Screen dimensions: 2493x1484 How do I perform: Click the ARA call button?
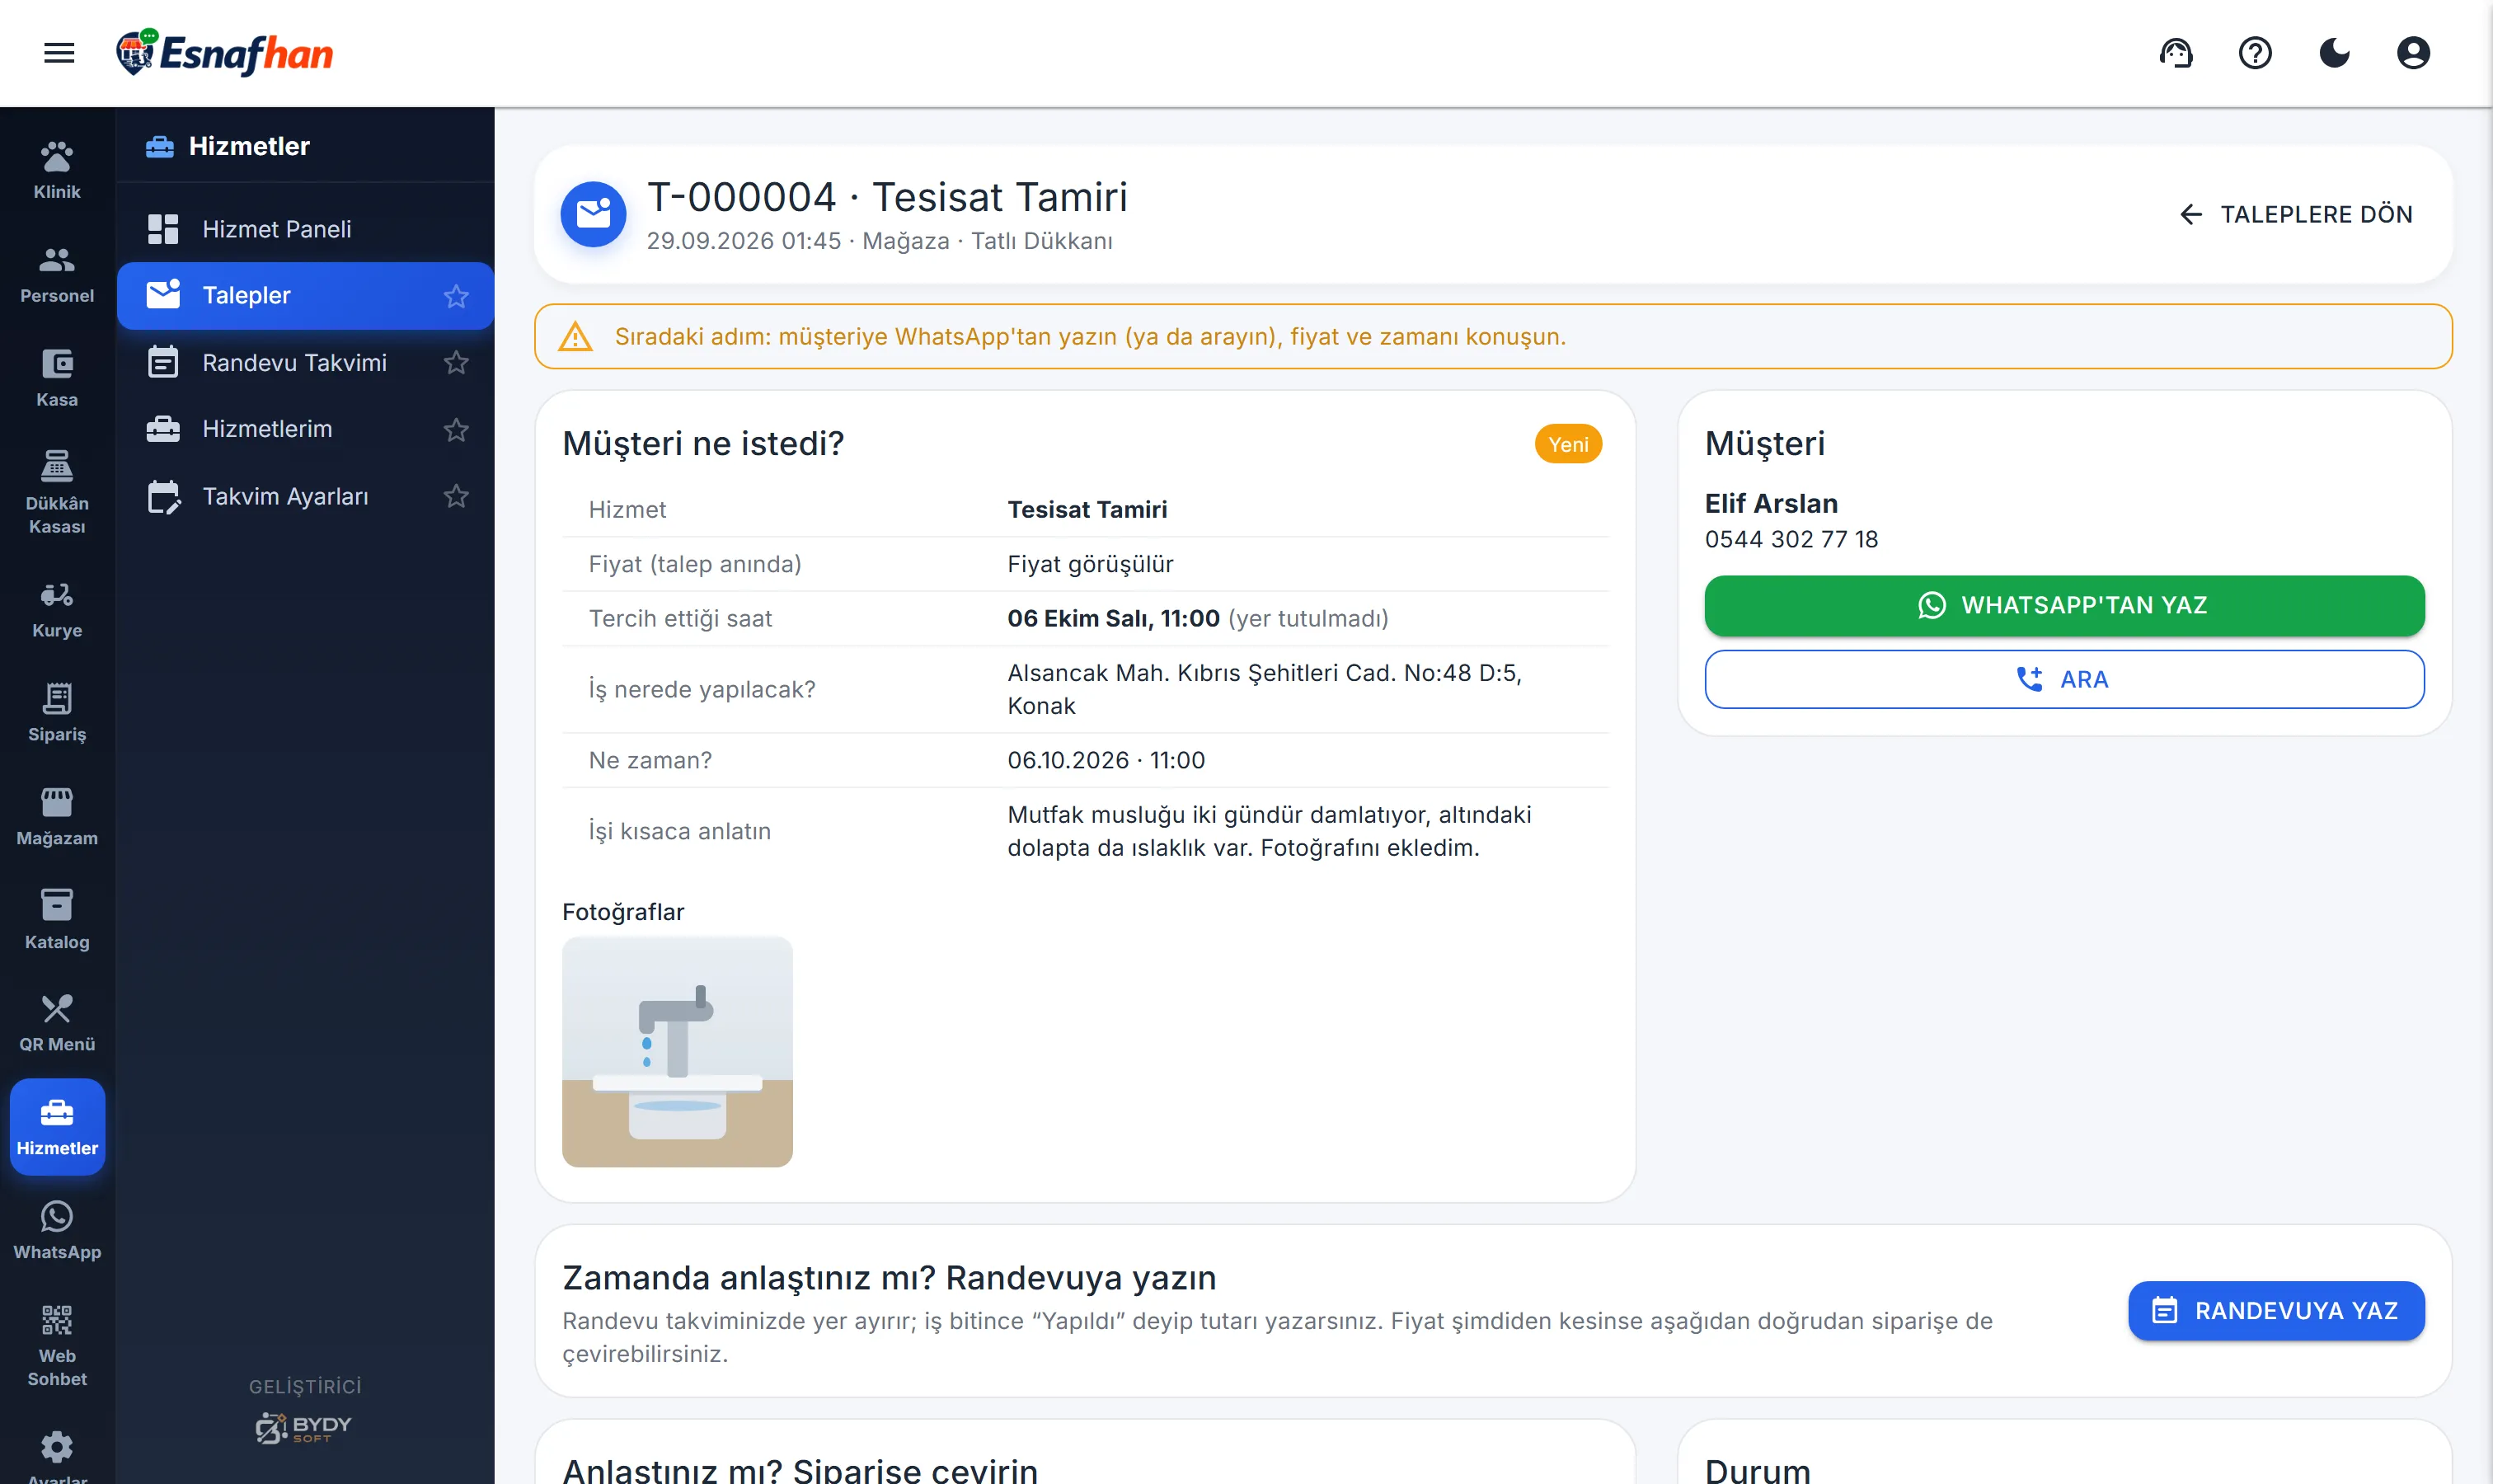point(2064,679)
